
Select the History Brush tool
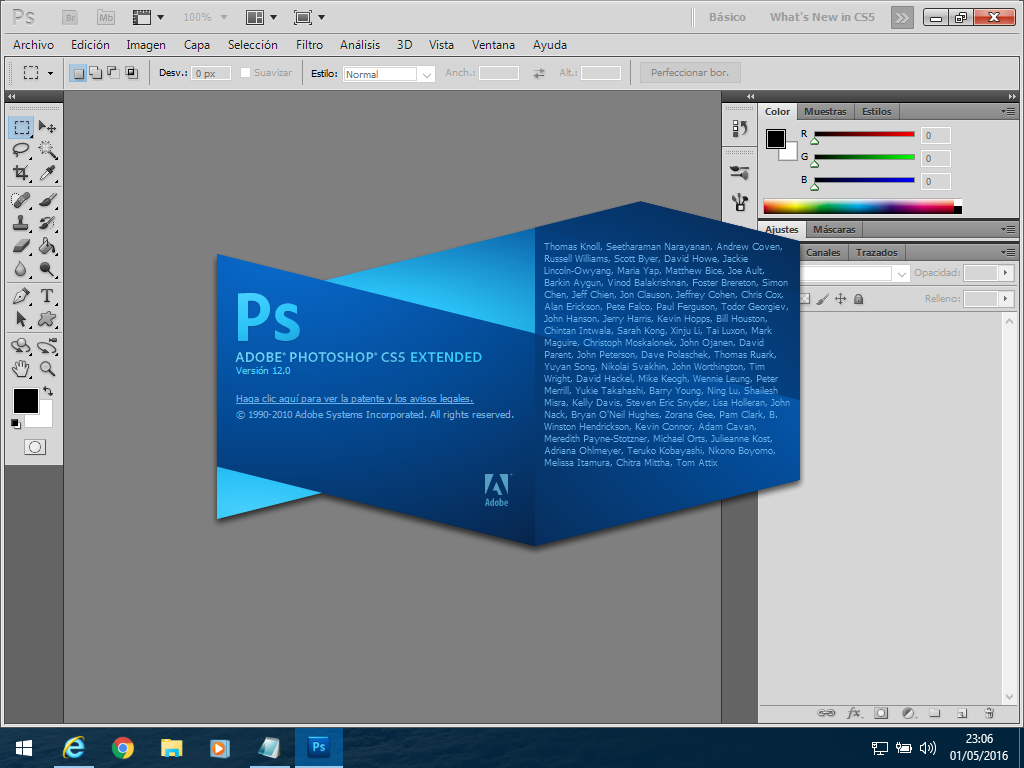(47, 223)
